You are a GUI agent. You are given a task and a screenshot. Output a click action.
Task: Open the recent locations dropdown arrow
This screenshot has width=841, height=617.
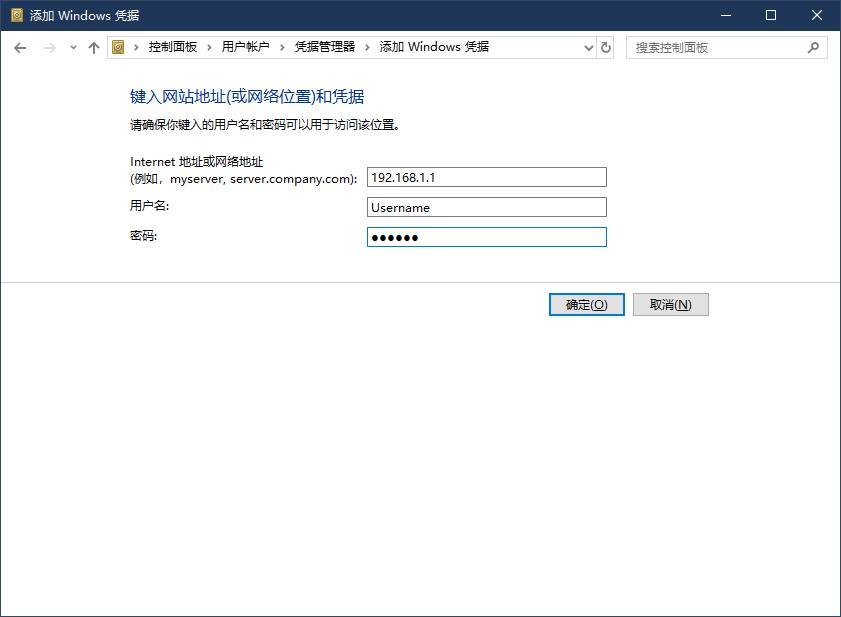[73, 48]
